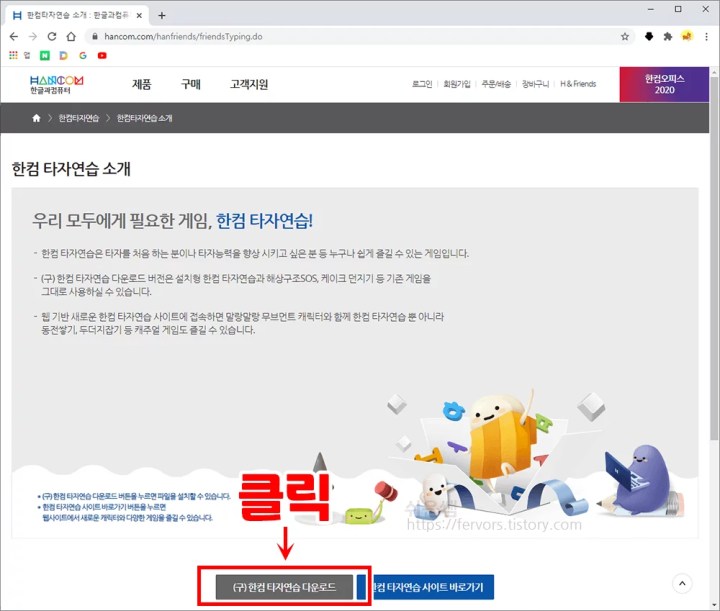This screenshot has width=720, height=611.
Task: Open the Apps grid bookmark
Action: click(x=13, y=55)
